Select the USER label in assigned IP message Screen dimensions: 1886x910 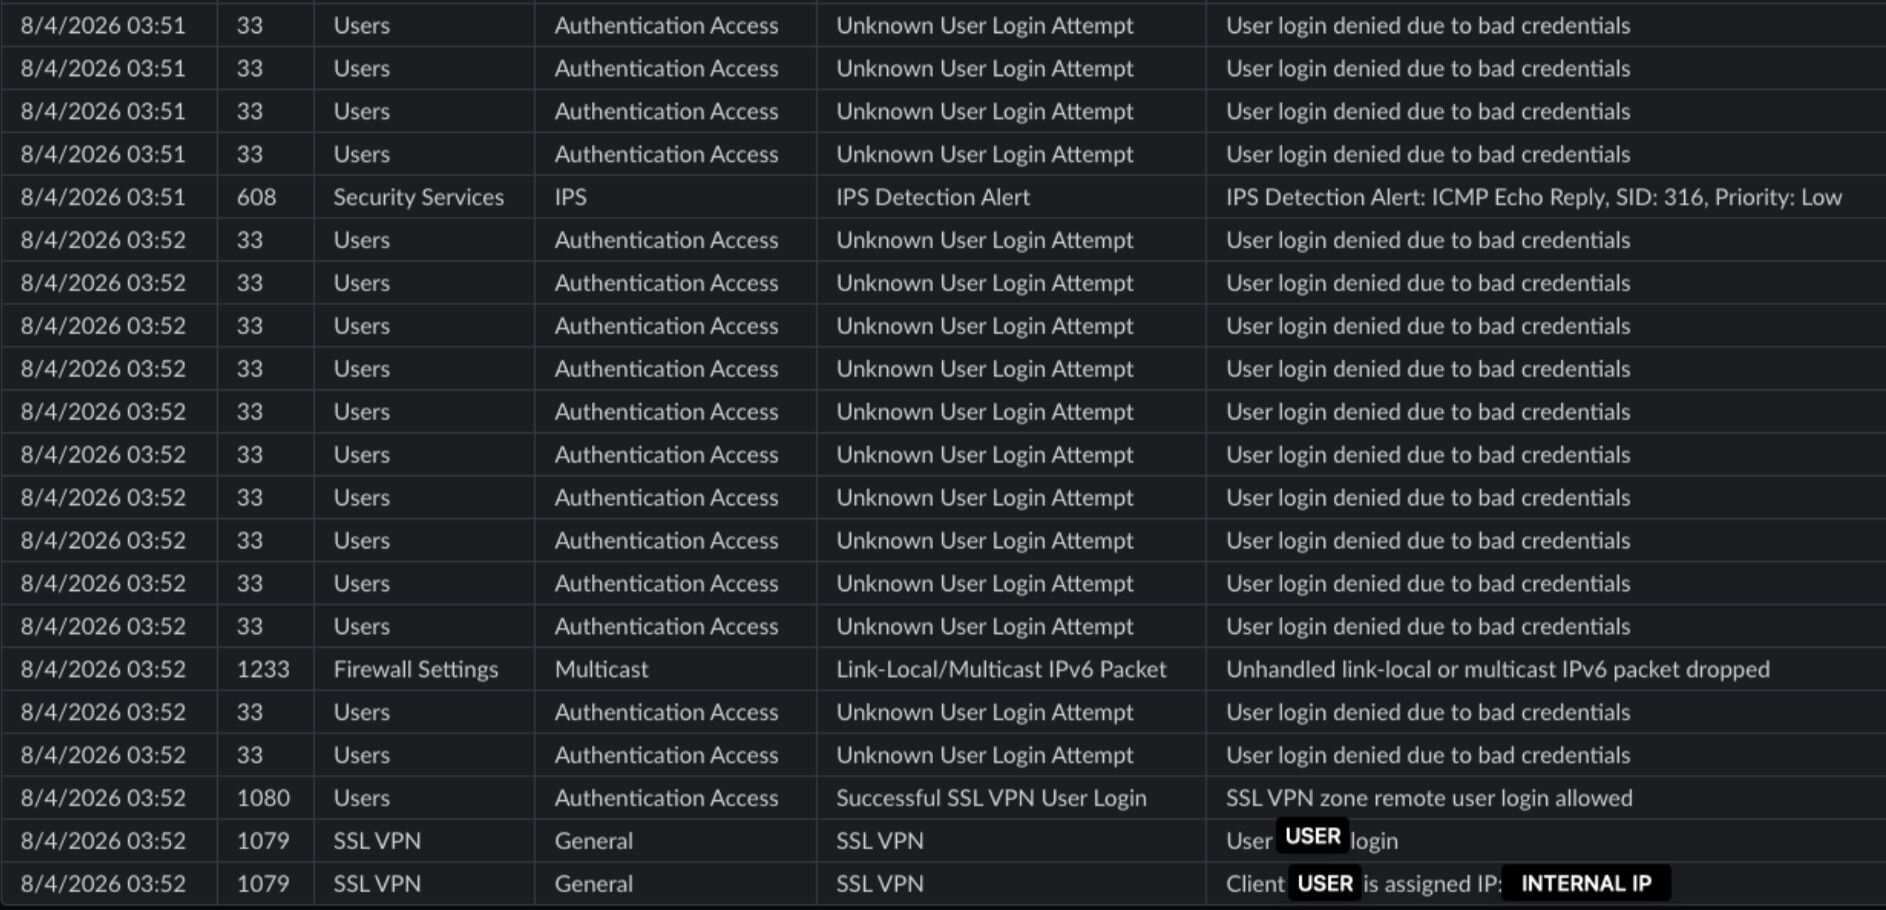click(1324, 884)
